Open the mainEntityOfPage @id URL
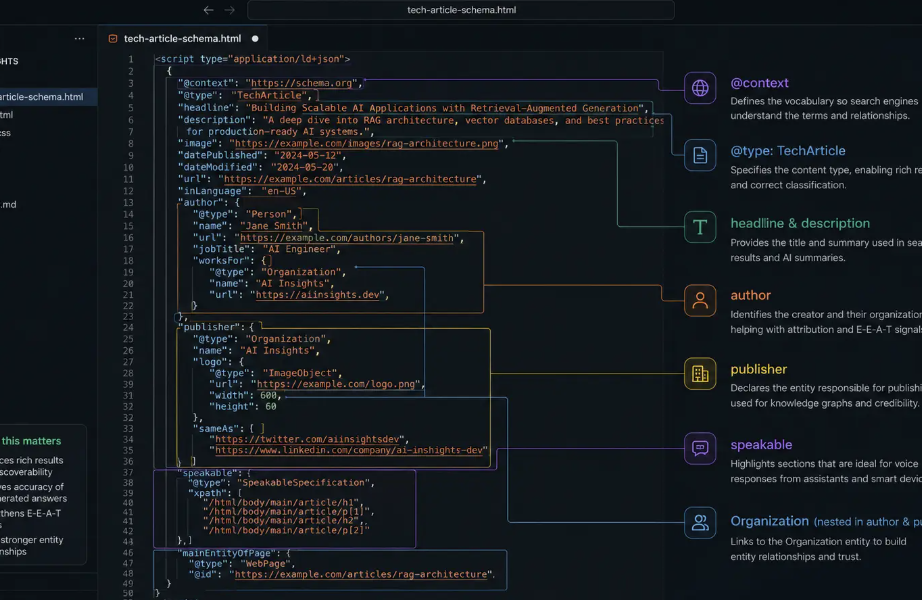The width and height of the screenshot is (922, 600). click(361, 574)
